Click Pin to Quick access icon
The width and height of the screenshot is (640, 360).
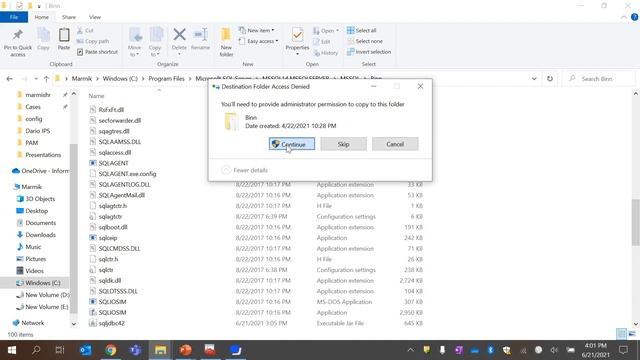point(18,42)
